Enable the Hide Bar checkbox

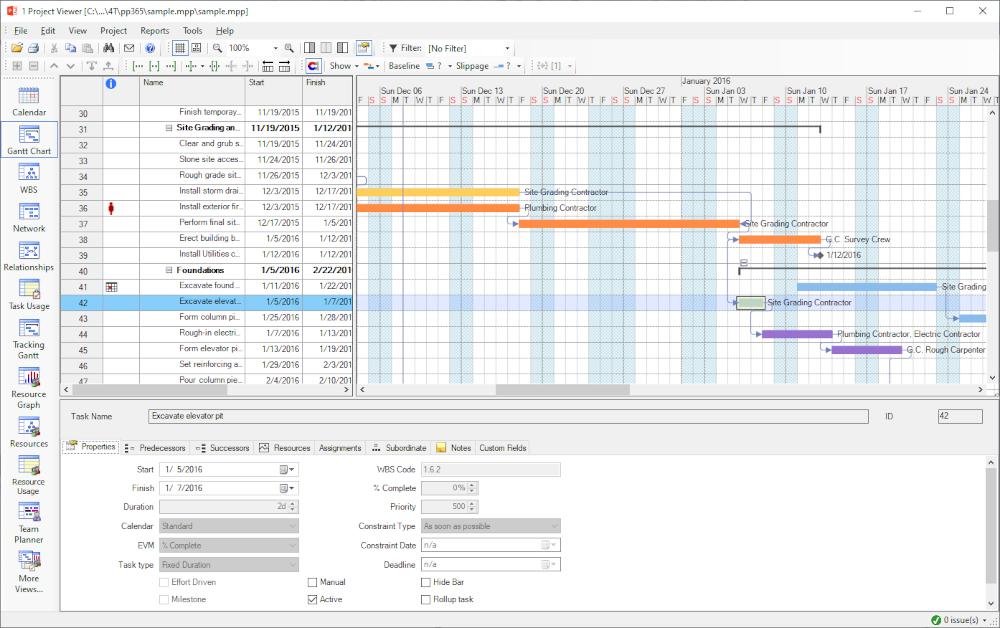point(426,582)
